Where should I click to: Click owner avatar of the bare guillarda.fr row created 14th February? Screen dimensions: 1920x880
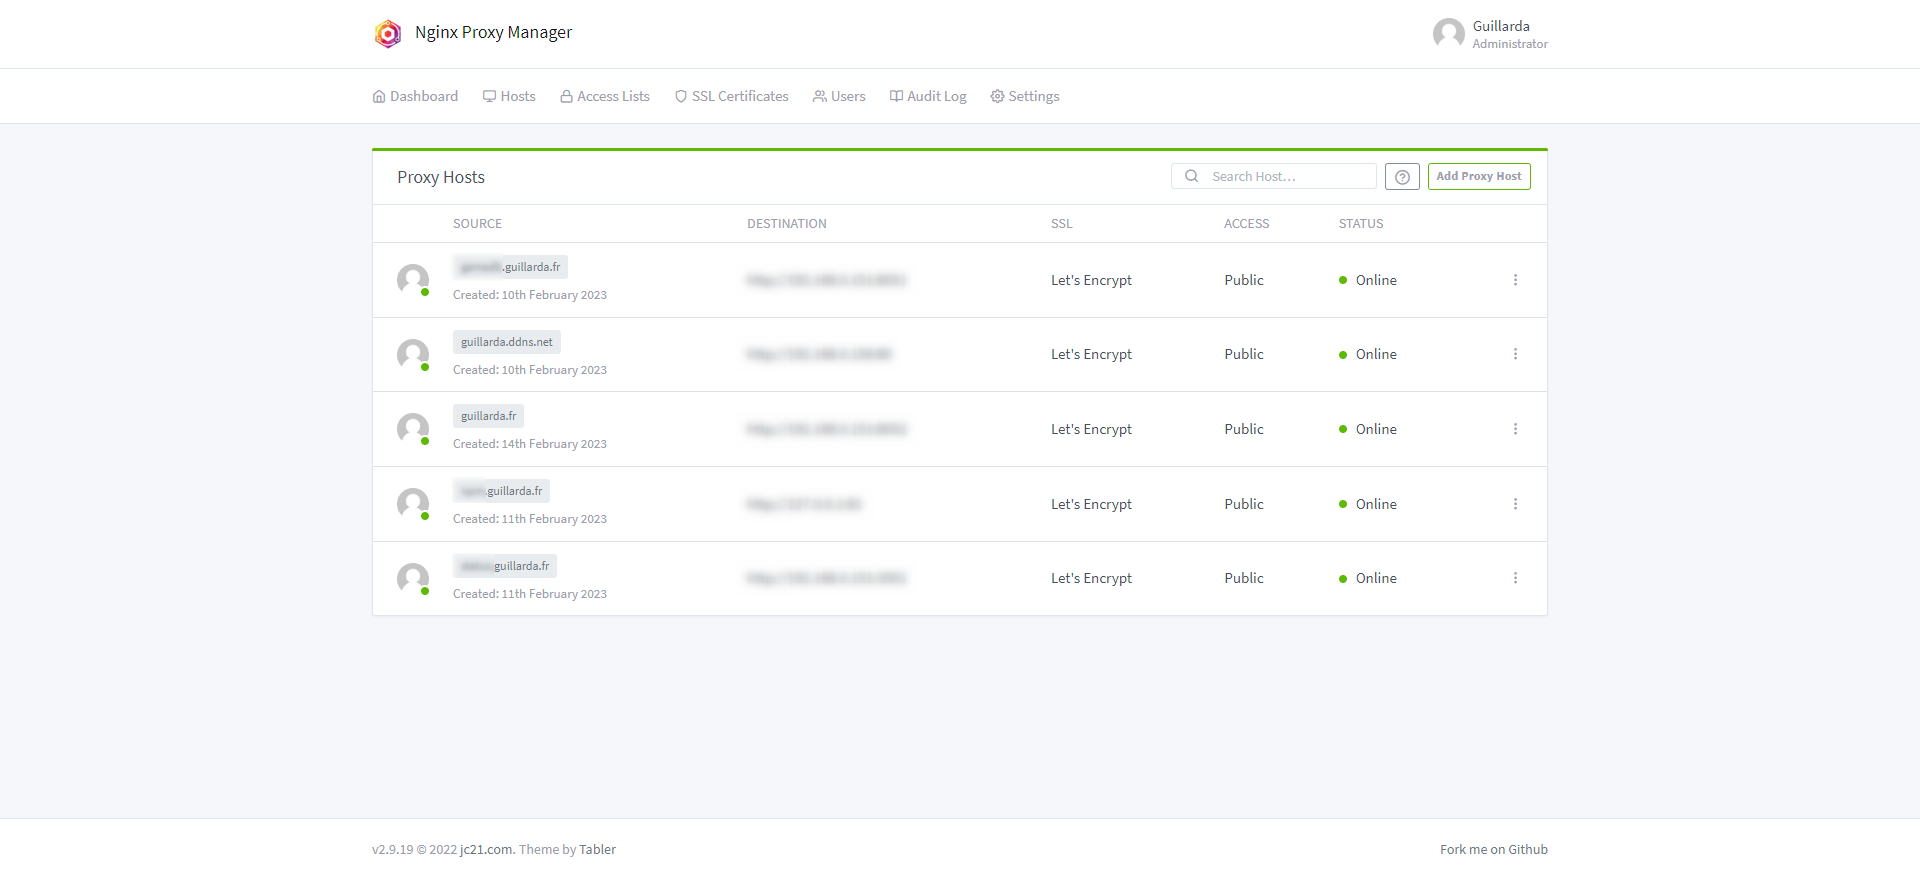[413, 429]
